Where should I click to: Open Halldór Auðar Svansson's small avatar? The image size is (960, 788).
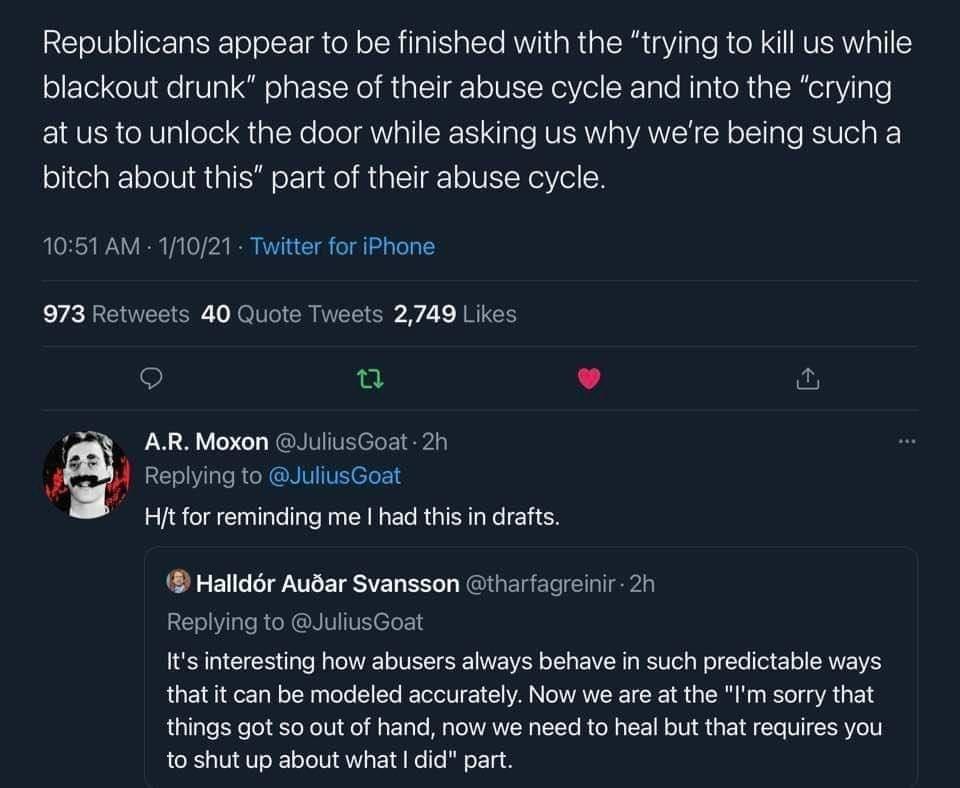(179, 582)
